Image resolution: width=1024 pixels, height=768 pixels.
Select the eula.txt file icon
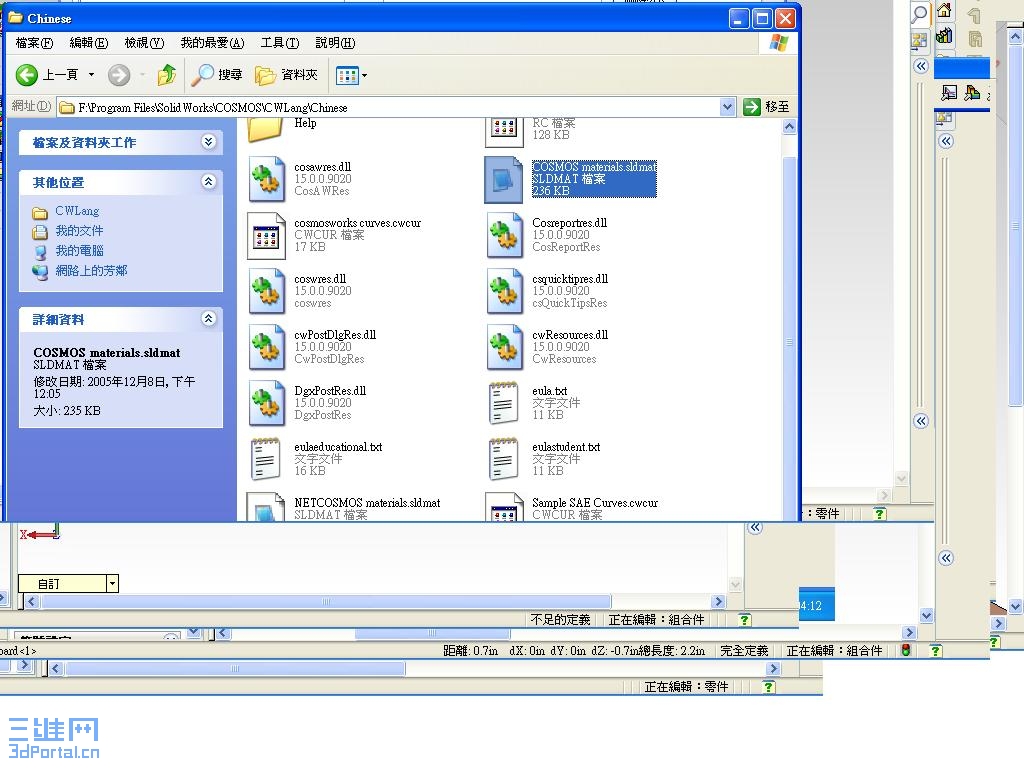[504, 403]
